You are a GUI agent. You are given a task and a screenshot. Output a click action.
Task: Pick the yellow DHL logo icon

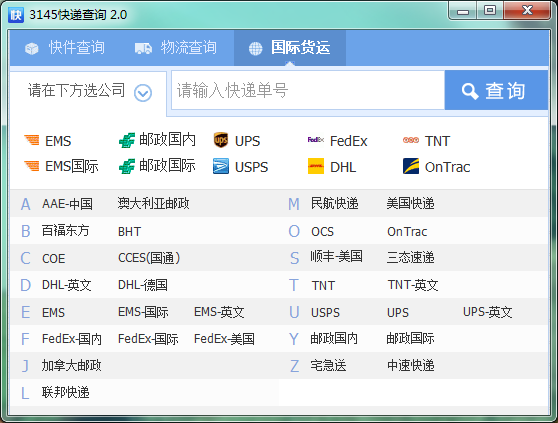click(x=316, y=166)
